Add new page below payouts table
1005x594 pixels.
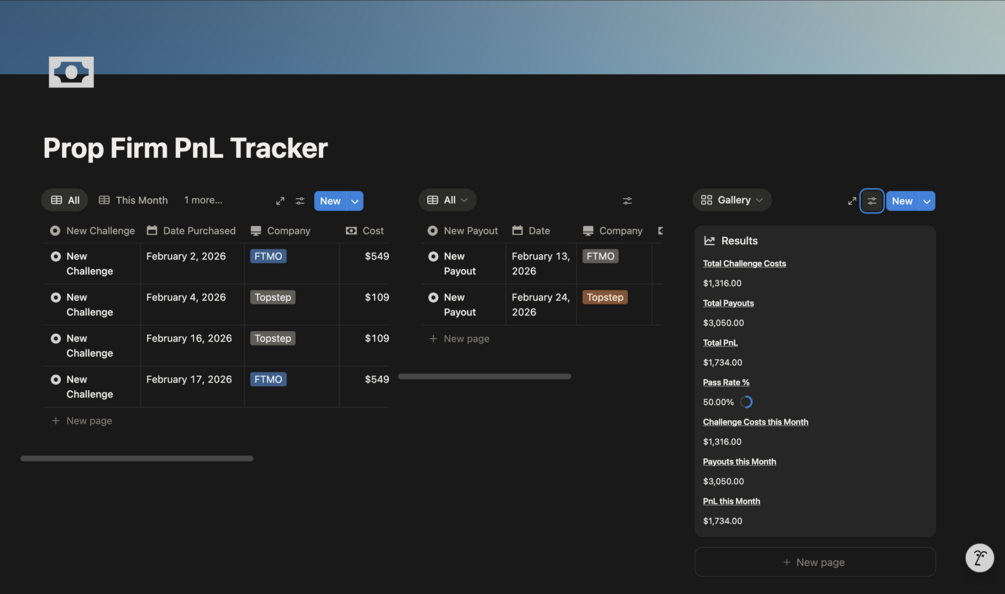click(460, 338)
